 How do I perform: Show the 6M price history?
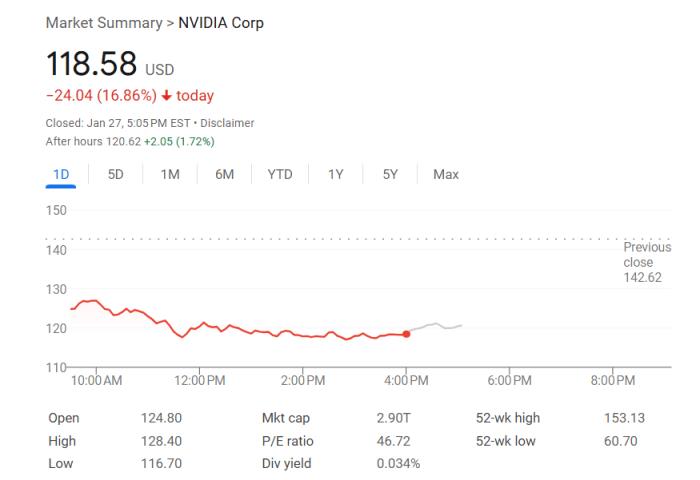[x=225, y=174]
